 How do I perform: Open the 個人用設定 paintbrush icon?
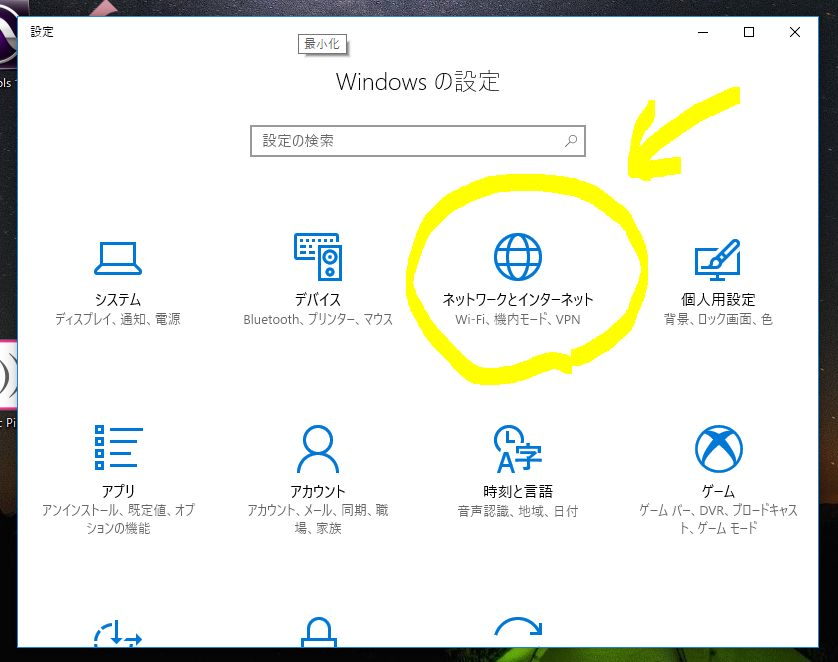(718, 260)
